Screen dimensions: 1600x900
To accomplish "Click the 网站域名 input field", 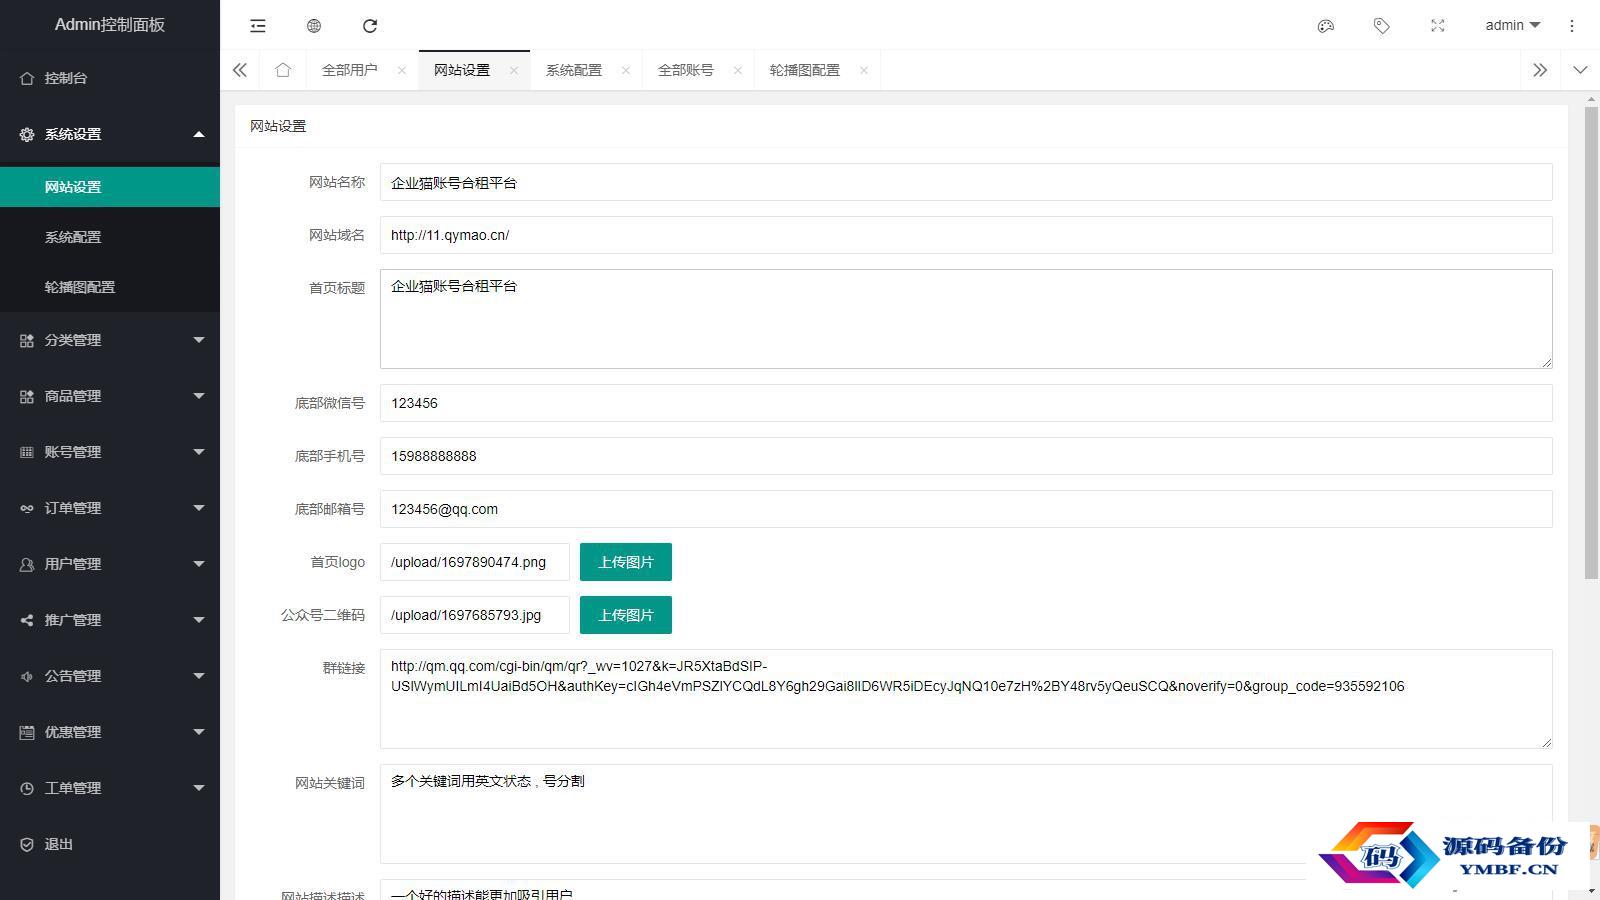I will click(x=966, y=235).
